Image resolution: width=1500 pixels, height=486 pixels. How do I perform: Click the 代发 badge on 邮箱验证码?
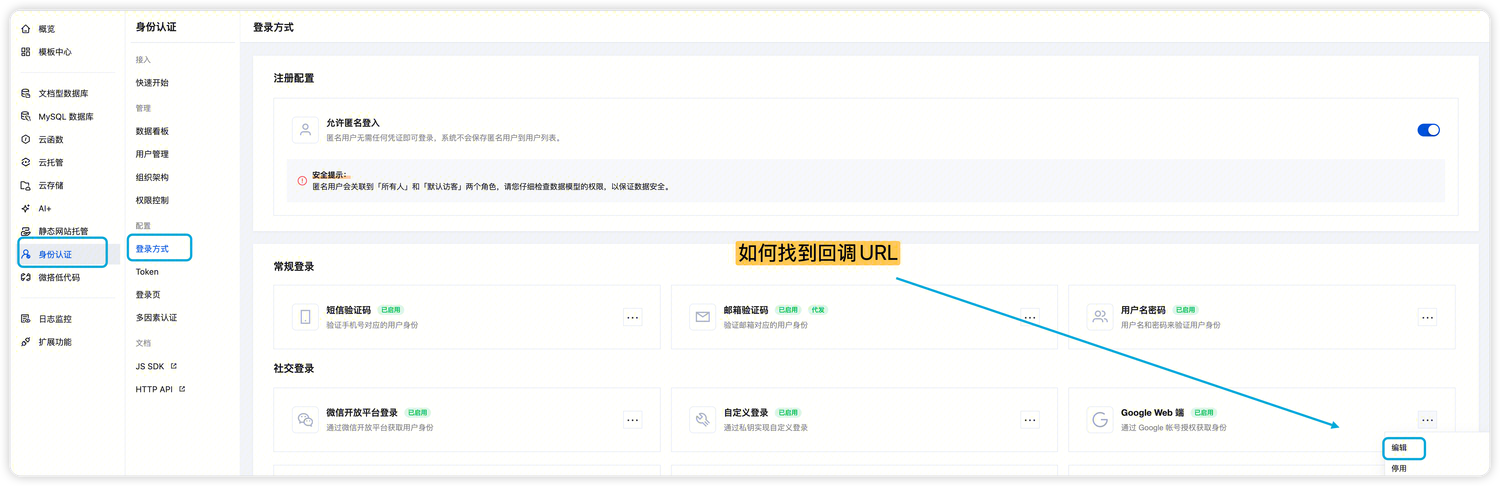pyautogui.click(x=818, y=310)
